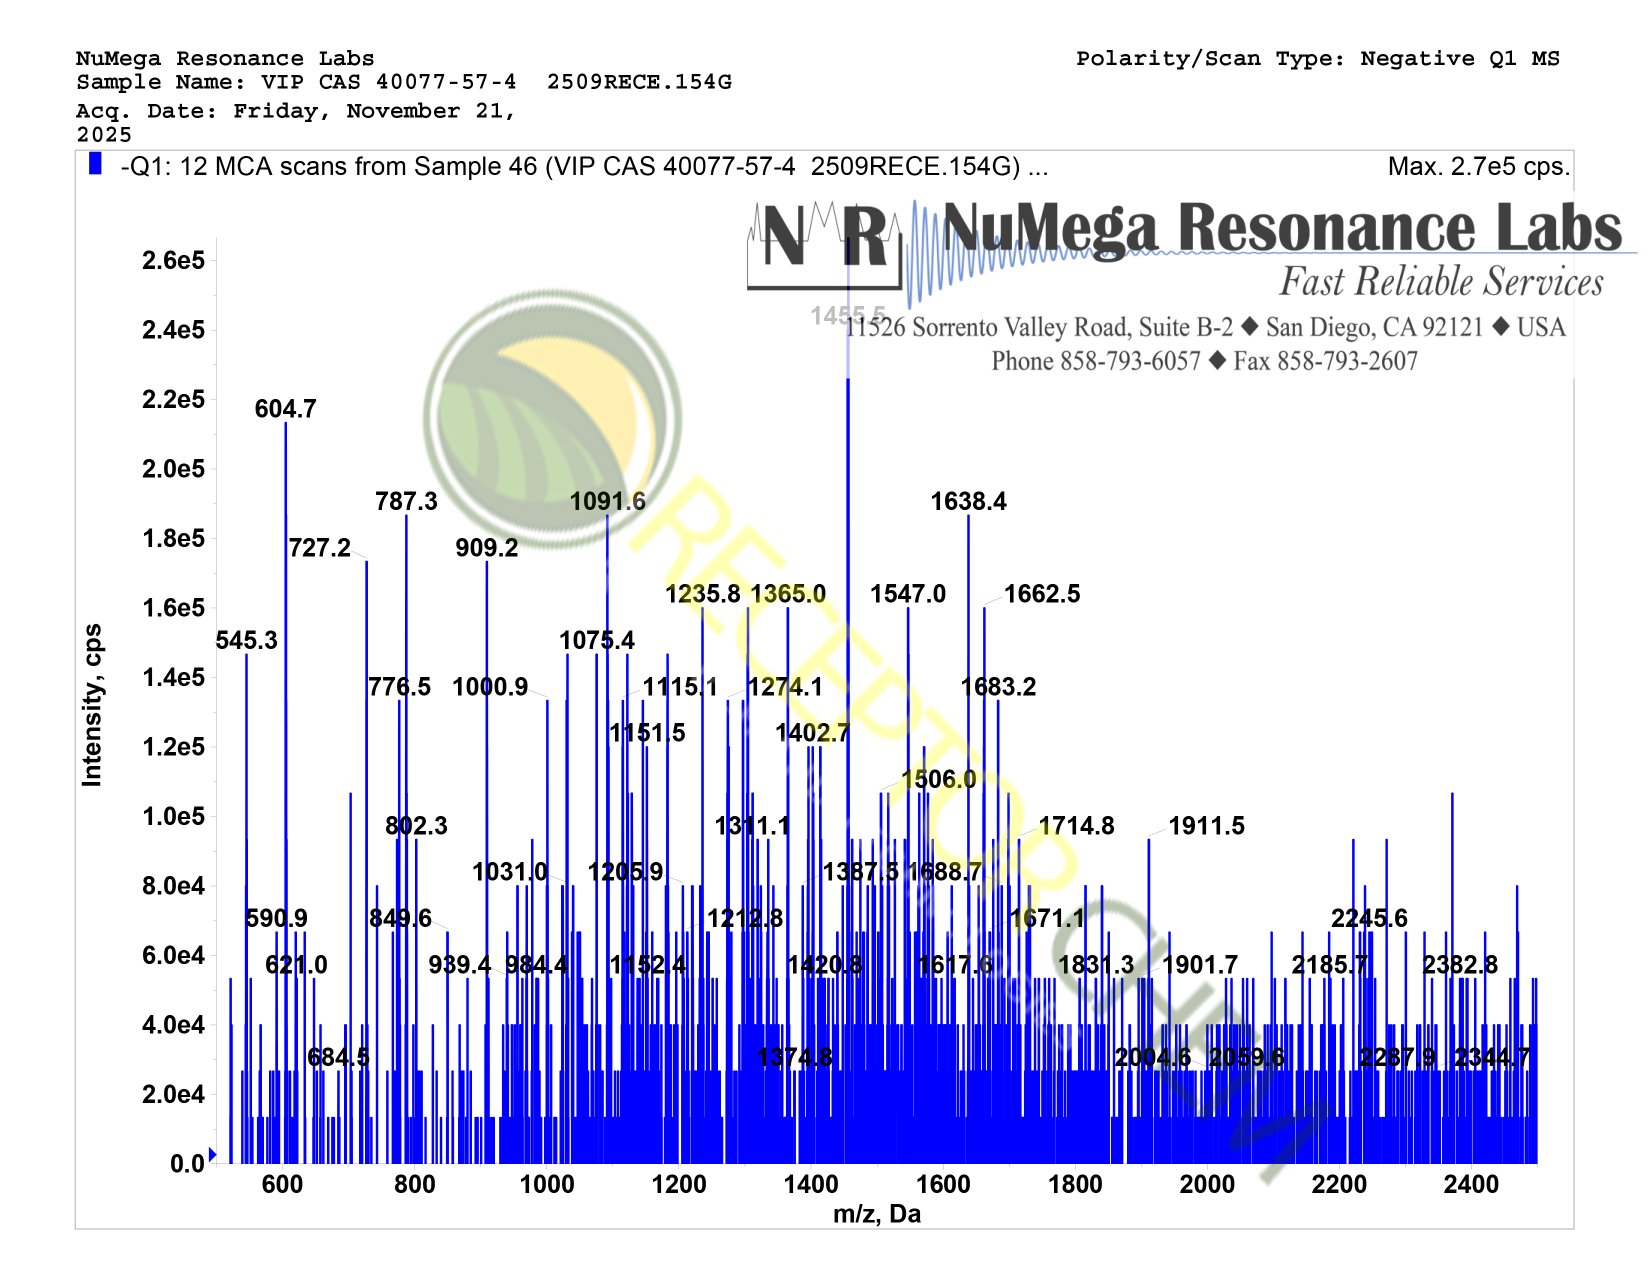Select the 1911.5 peak label
1649x1275 pixels.
pyautogui.click(x=1206, y=826)
